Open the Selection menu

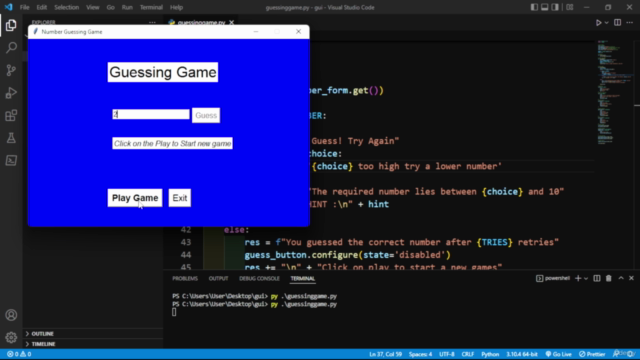click(67, 7)
